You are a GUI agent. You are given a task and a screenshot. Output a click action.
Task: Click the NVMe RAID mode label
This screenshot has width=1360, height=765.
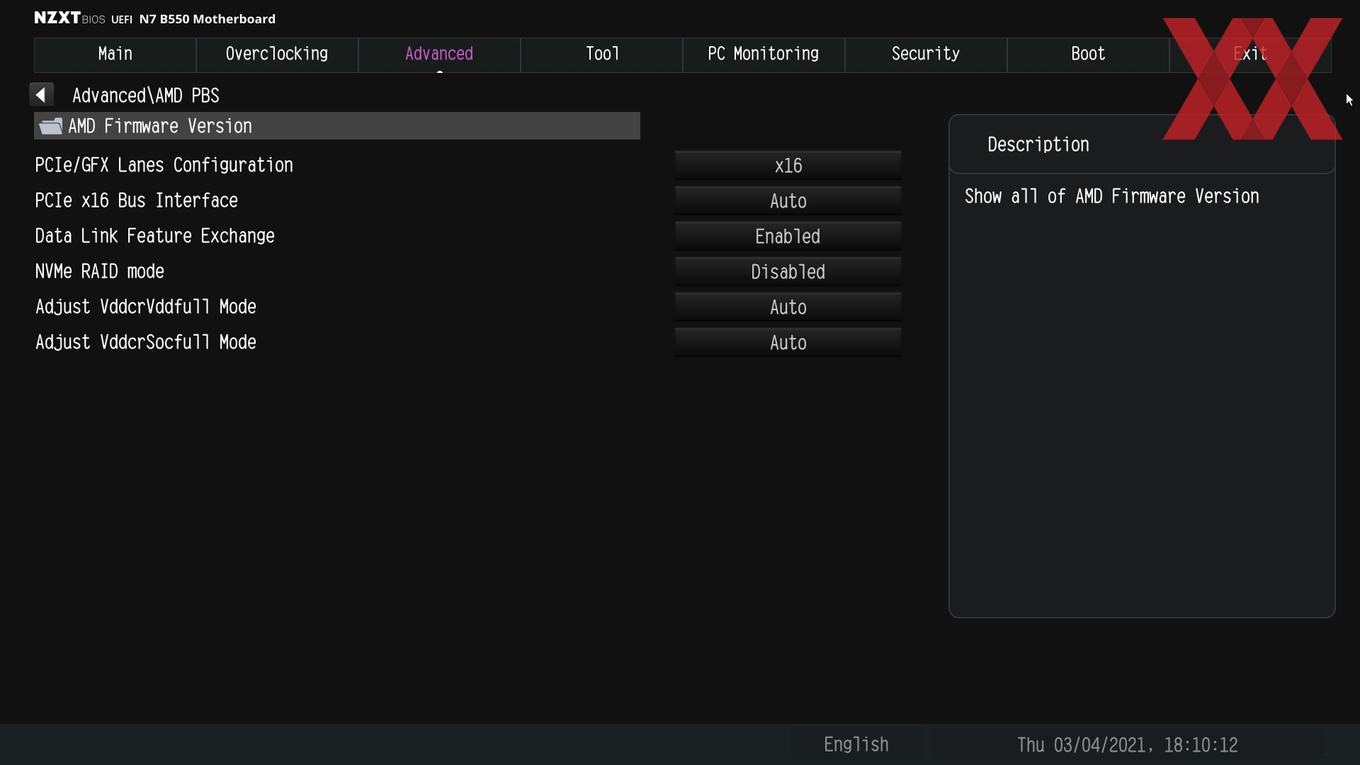point(100,271)
